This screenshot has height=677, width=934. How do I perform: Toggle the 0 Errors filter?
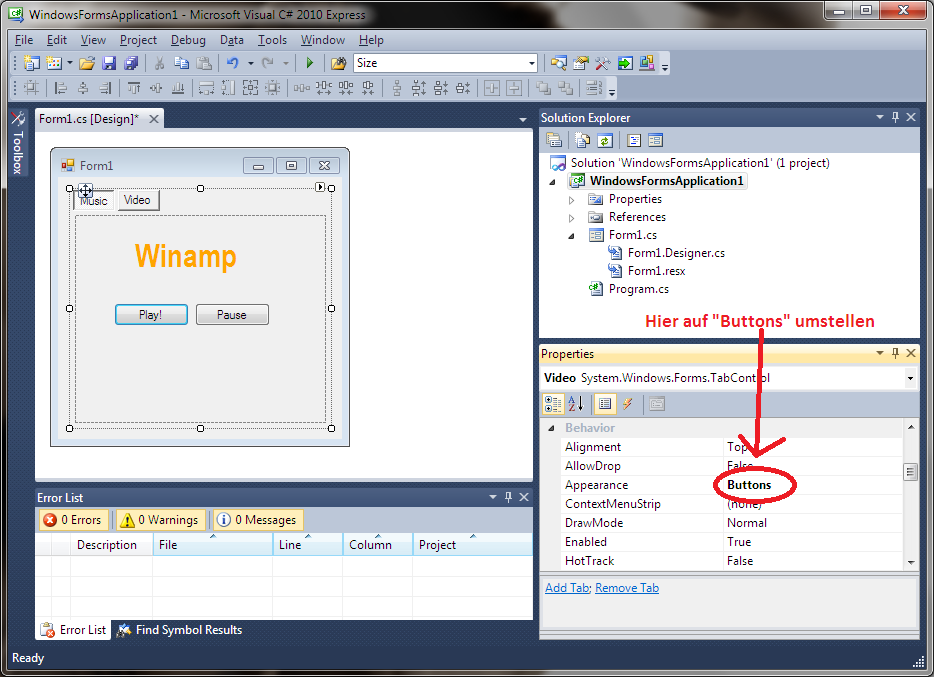[74, 520]
